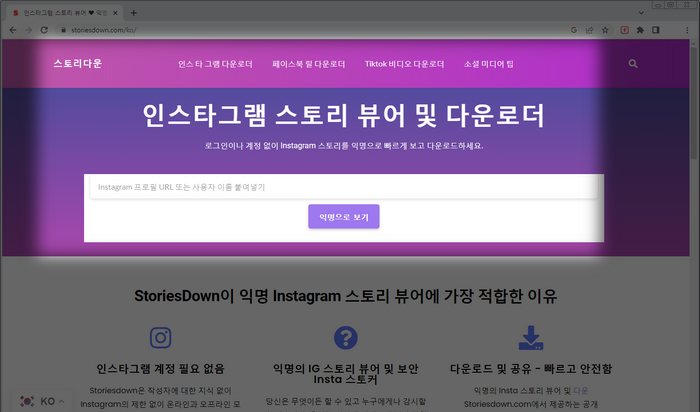Open a new tab with the plus button
The height and width of the screenshot is (412, 700).
(x=133, y=13)
